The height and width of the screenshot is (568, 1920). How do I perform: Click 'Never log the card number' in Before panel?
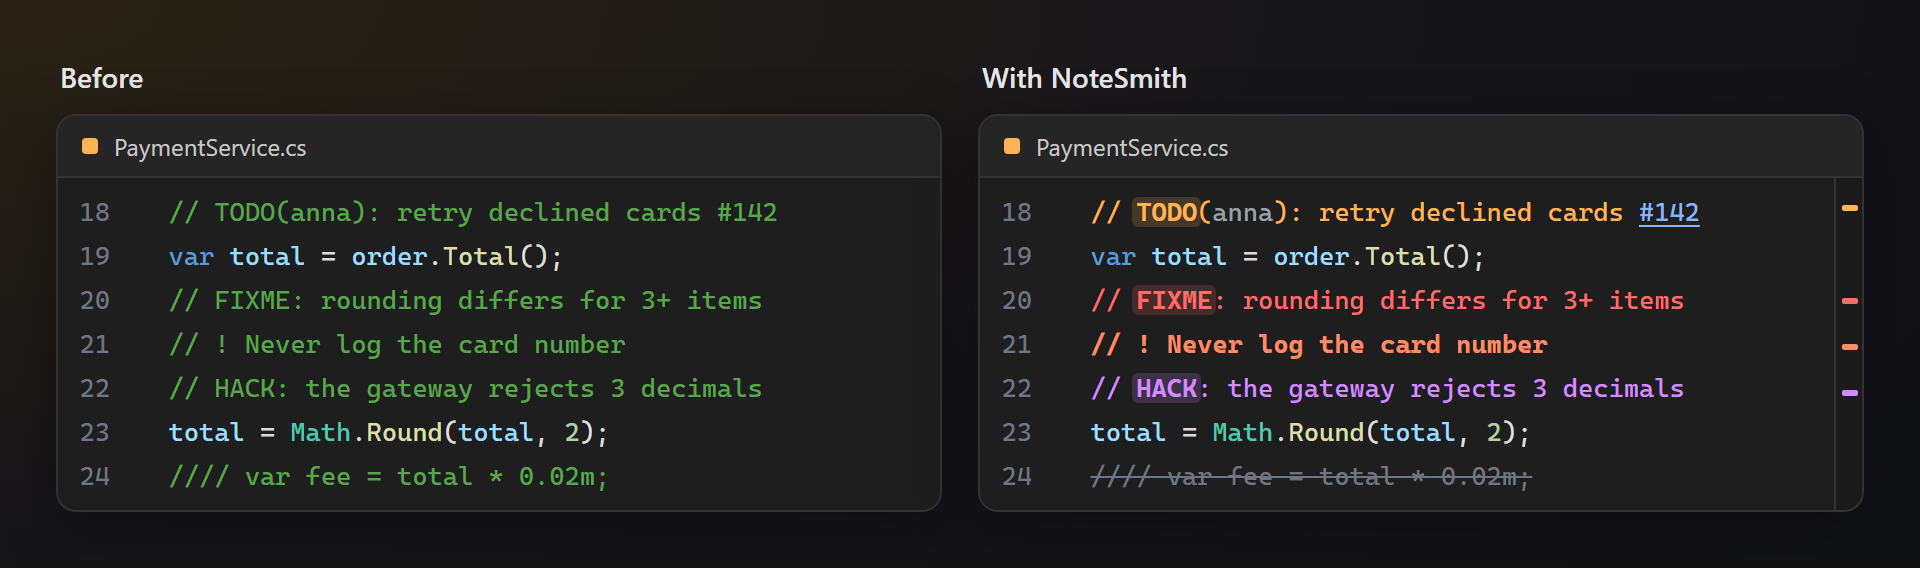[435, 345]
